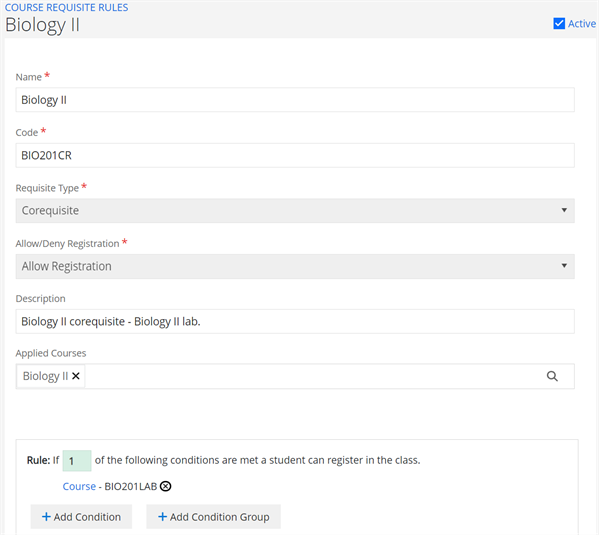Open the Allow/Deny Registration dropdown
This screenshot has height=535, width=599.
295,266
